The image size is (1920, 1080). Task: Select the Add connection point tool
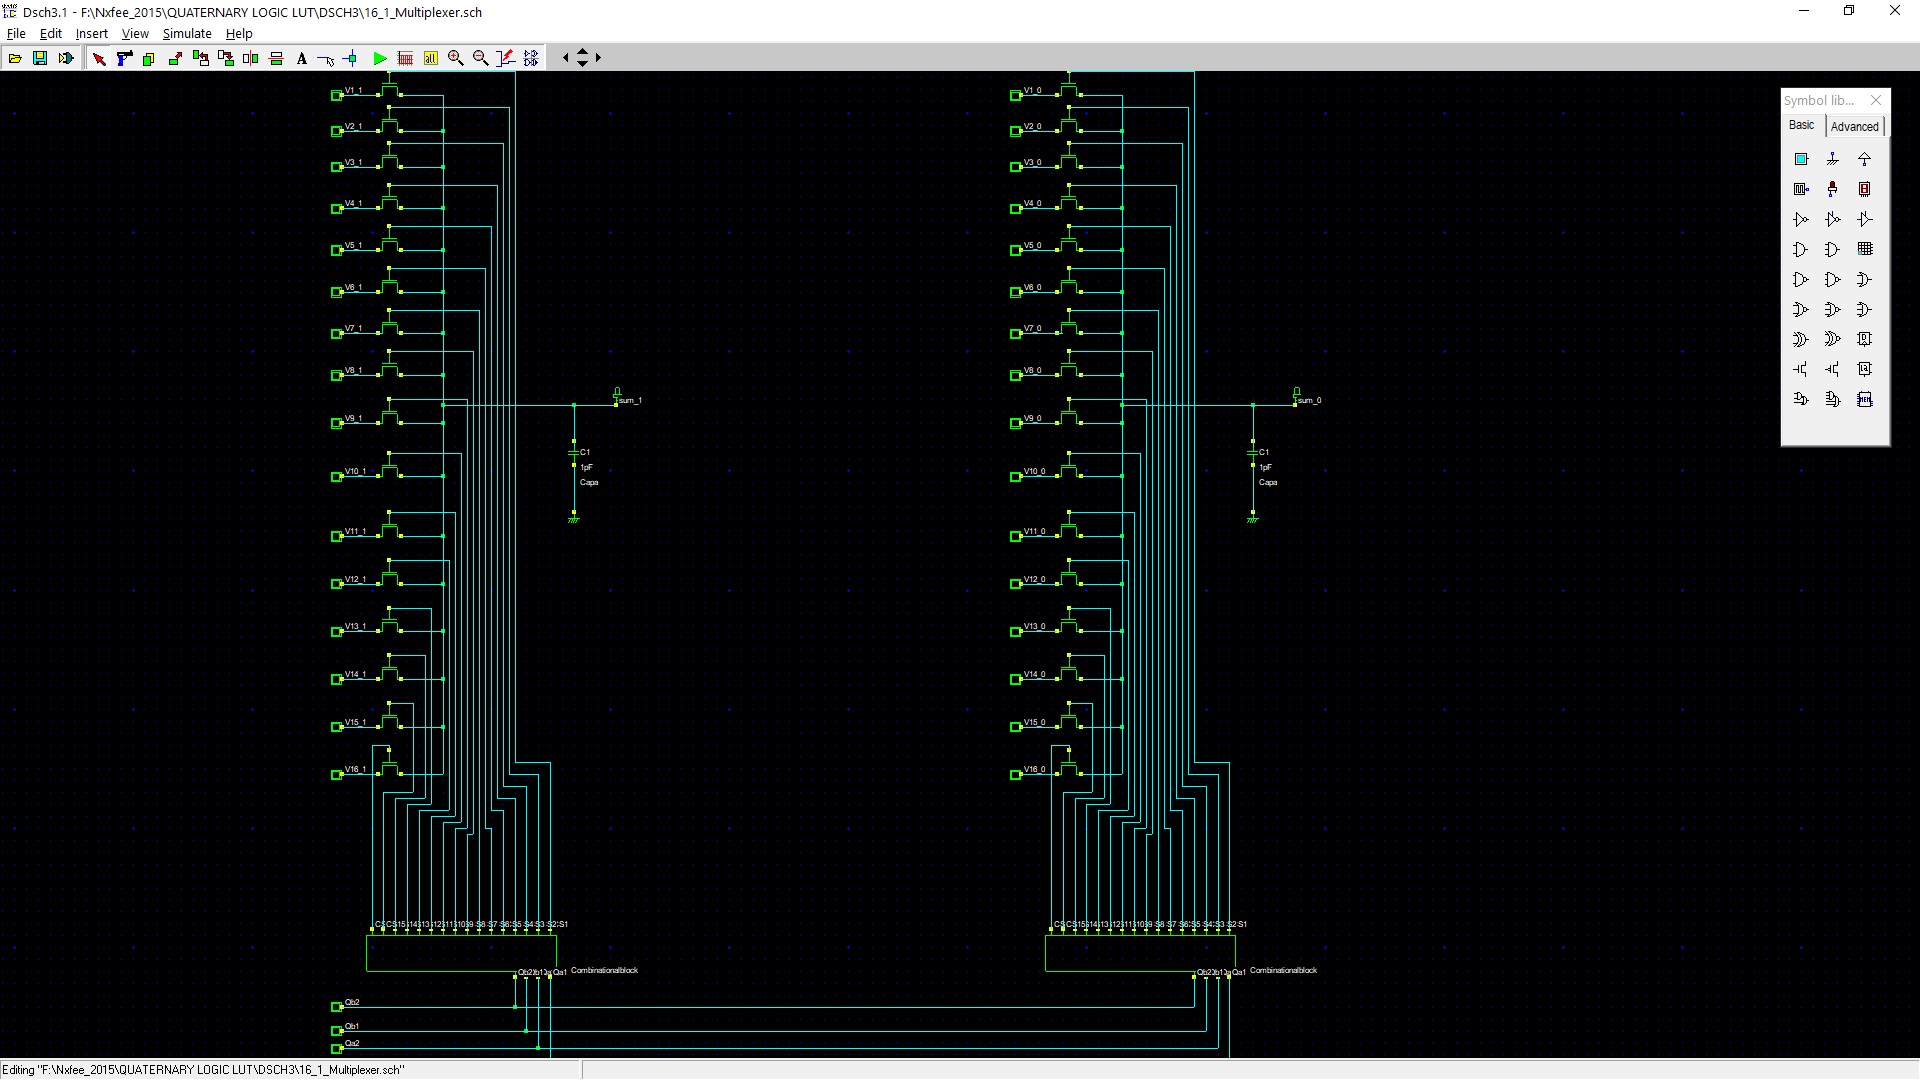tap(351, 58)
